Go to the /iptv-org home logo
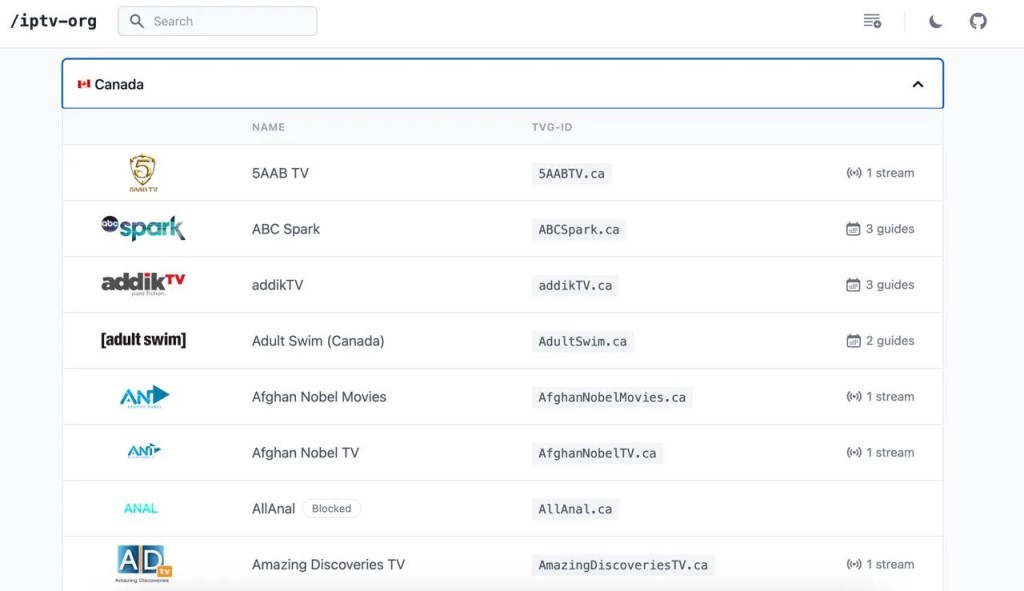This screenshot has height=591, width=1024. [x=54, y=21]
